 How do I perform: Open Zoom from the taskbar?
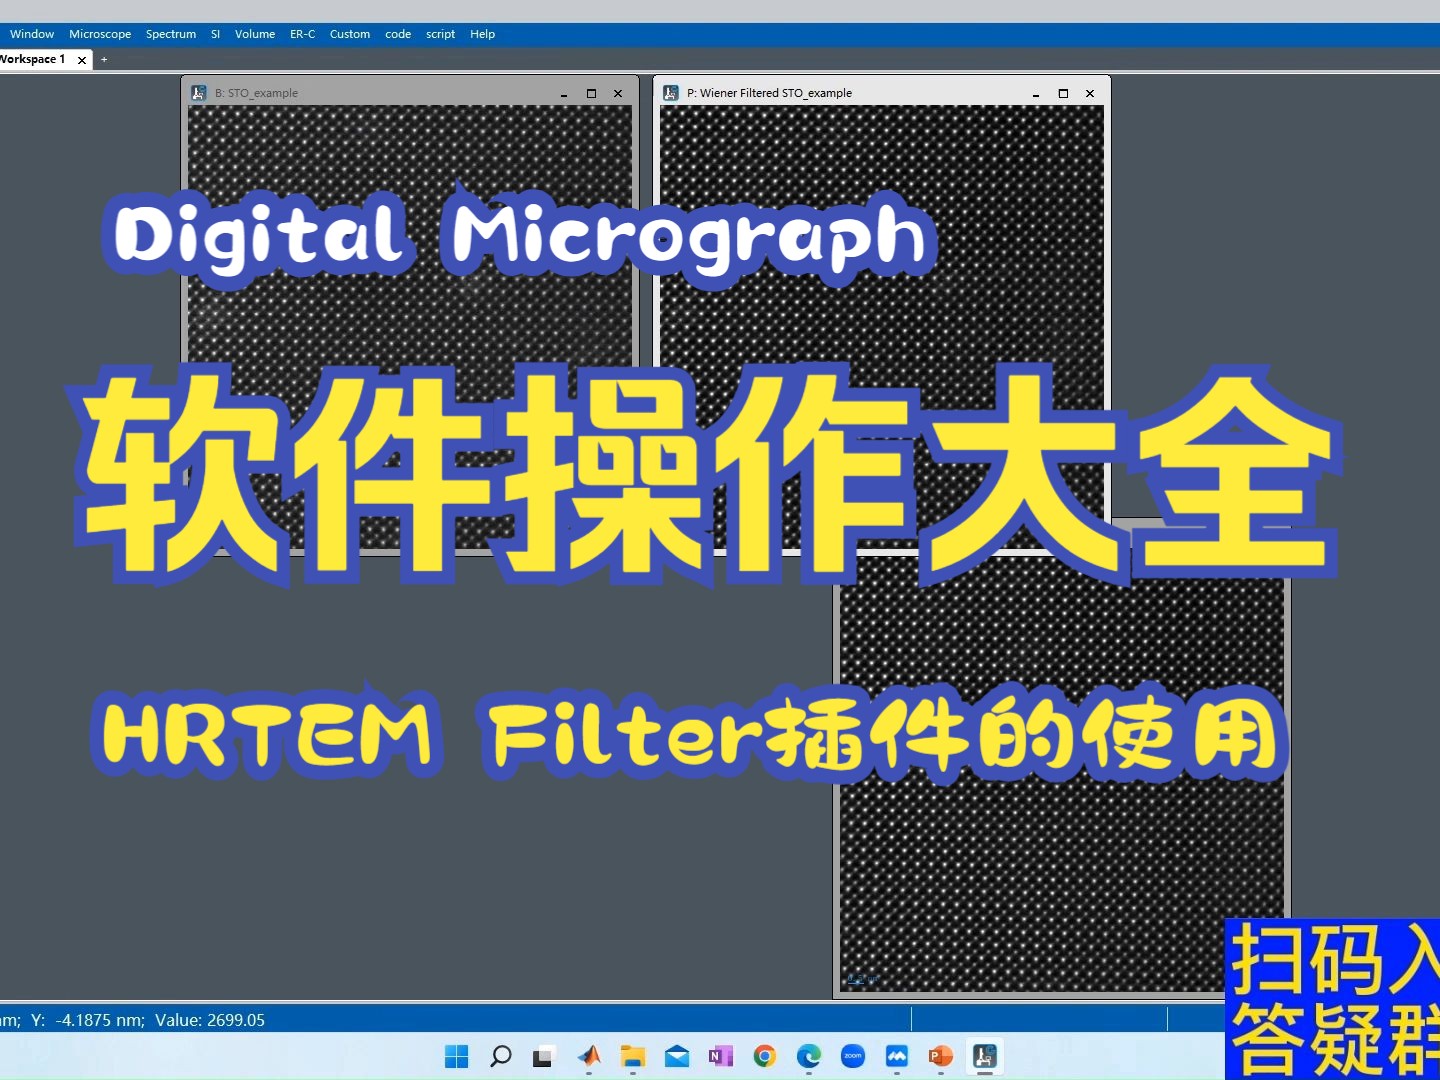(x=853, y=1056)
